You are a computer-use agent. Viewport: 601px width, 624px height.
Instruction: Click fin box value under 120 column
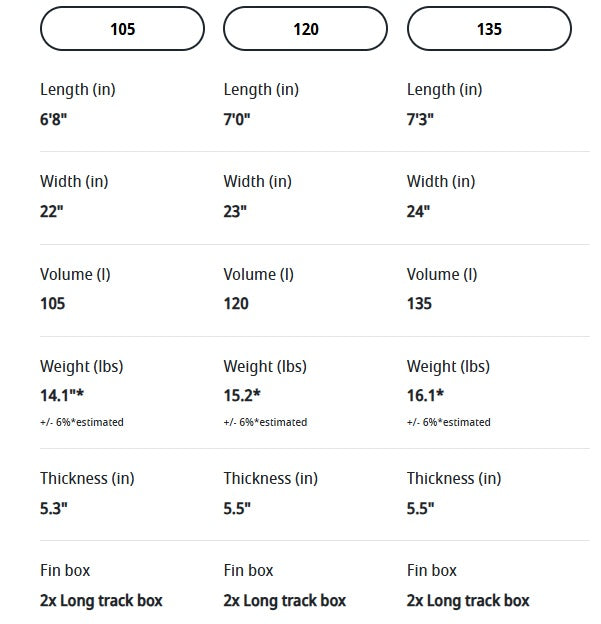tap(284, 600)
